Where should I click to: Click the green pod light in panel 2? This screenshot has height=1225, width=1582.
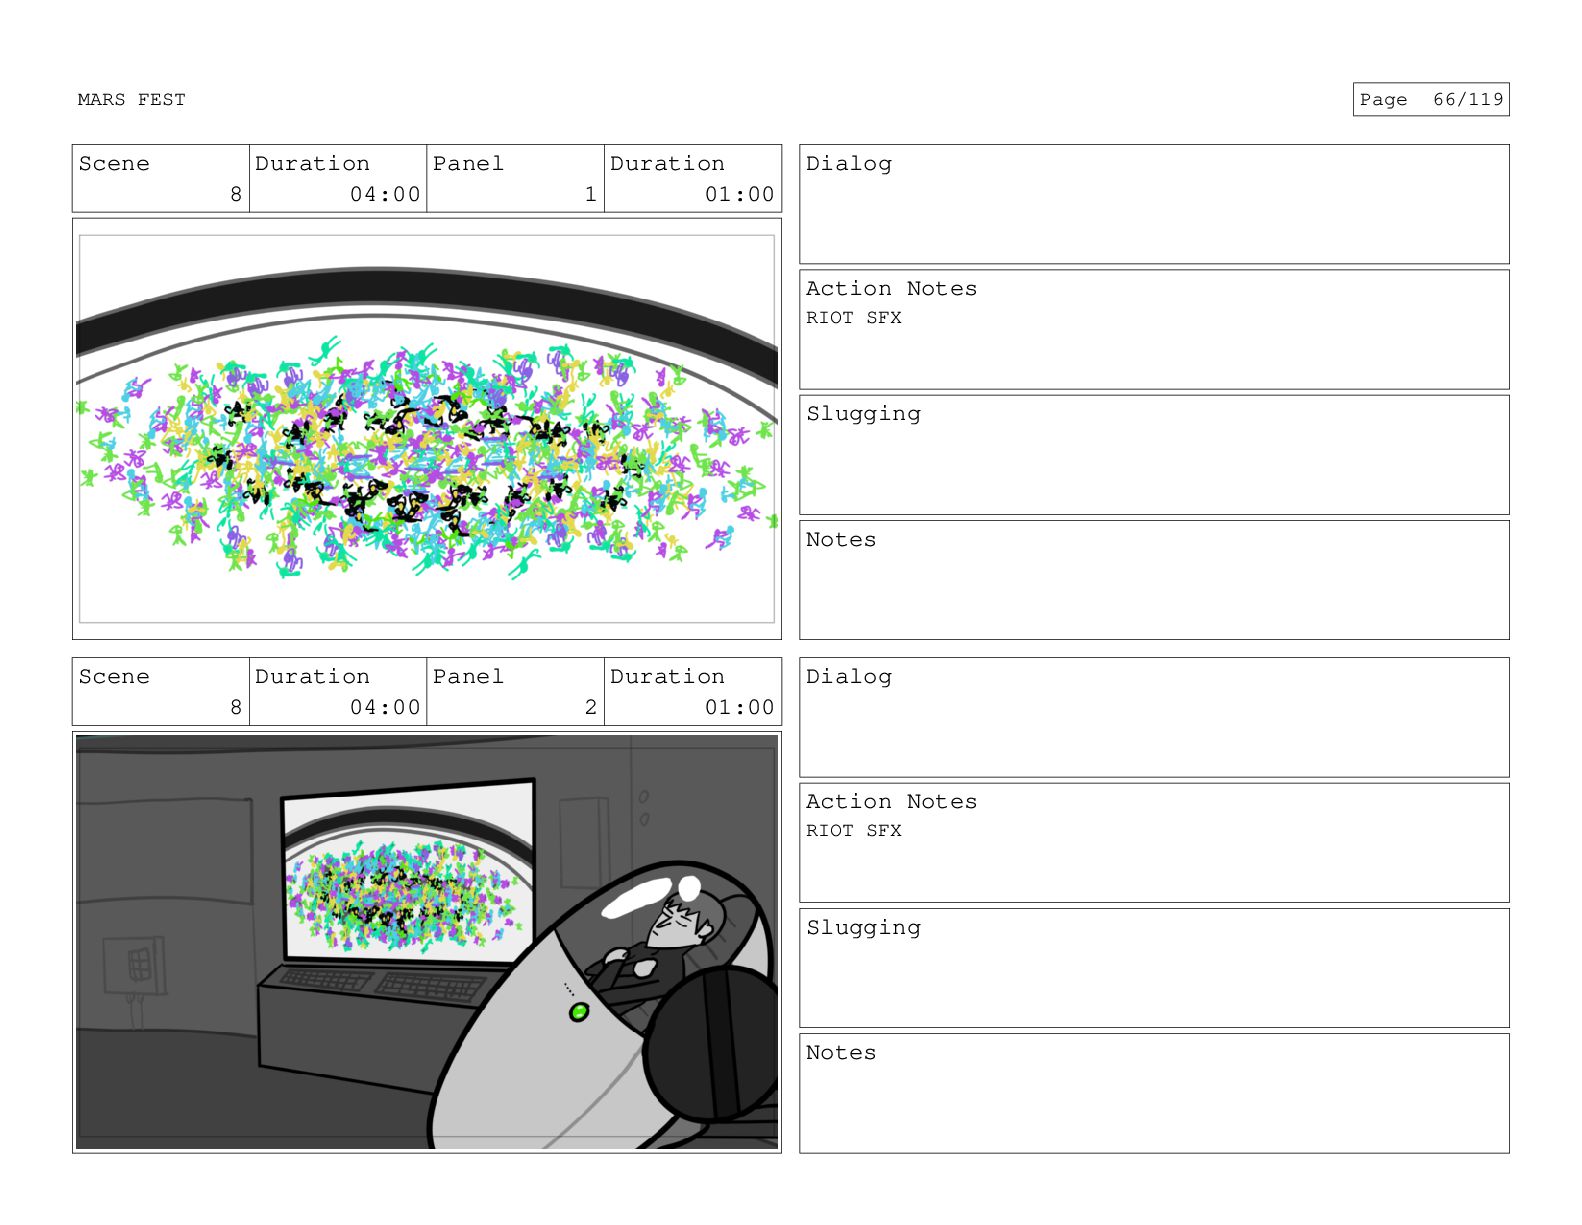pyautogui.click(x=578, y=1012)
